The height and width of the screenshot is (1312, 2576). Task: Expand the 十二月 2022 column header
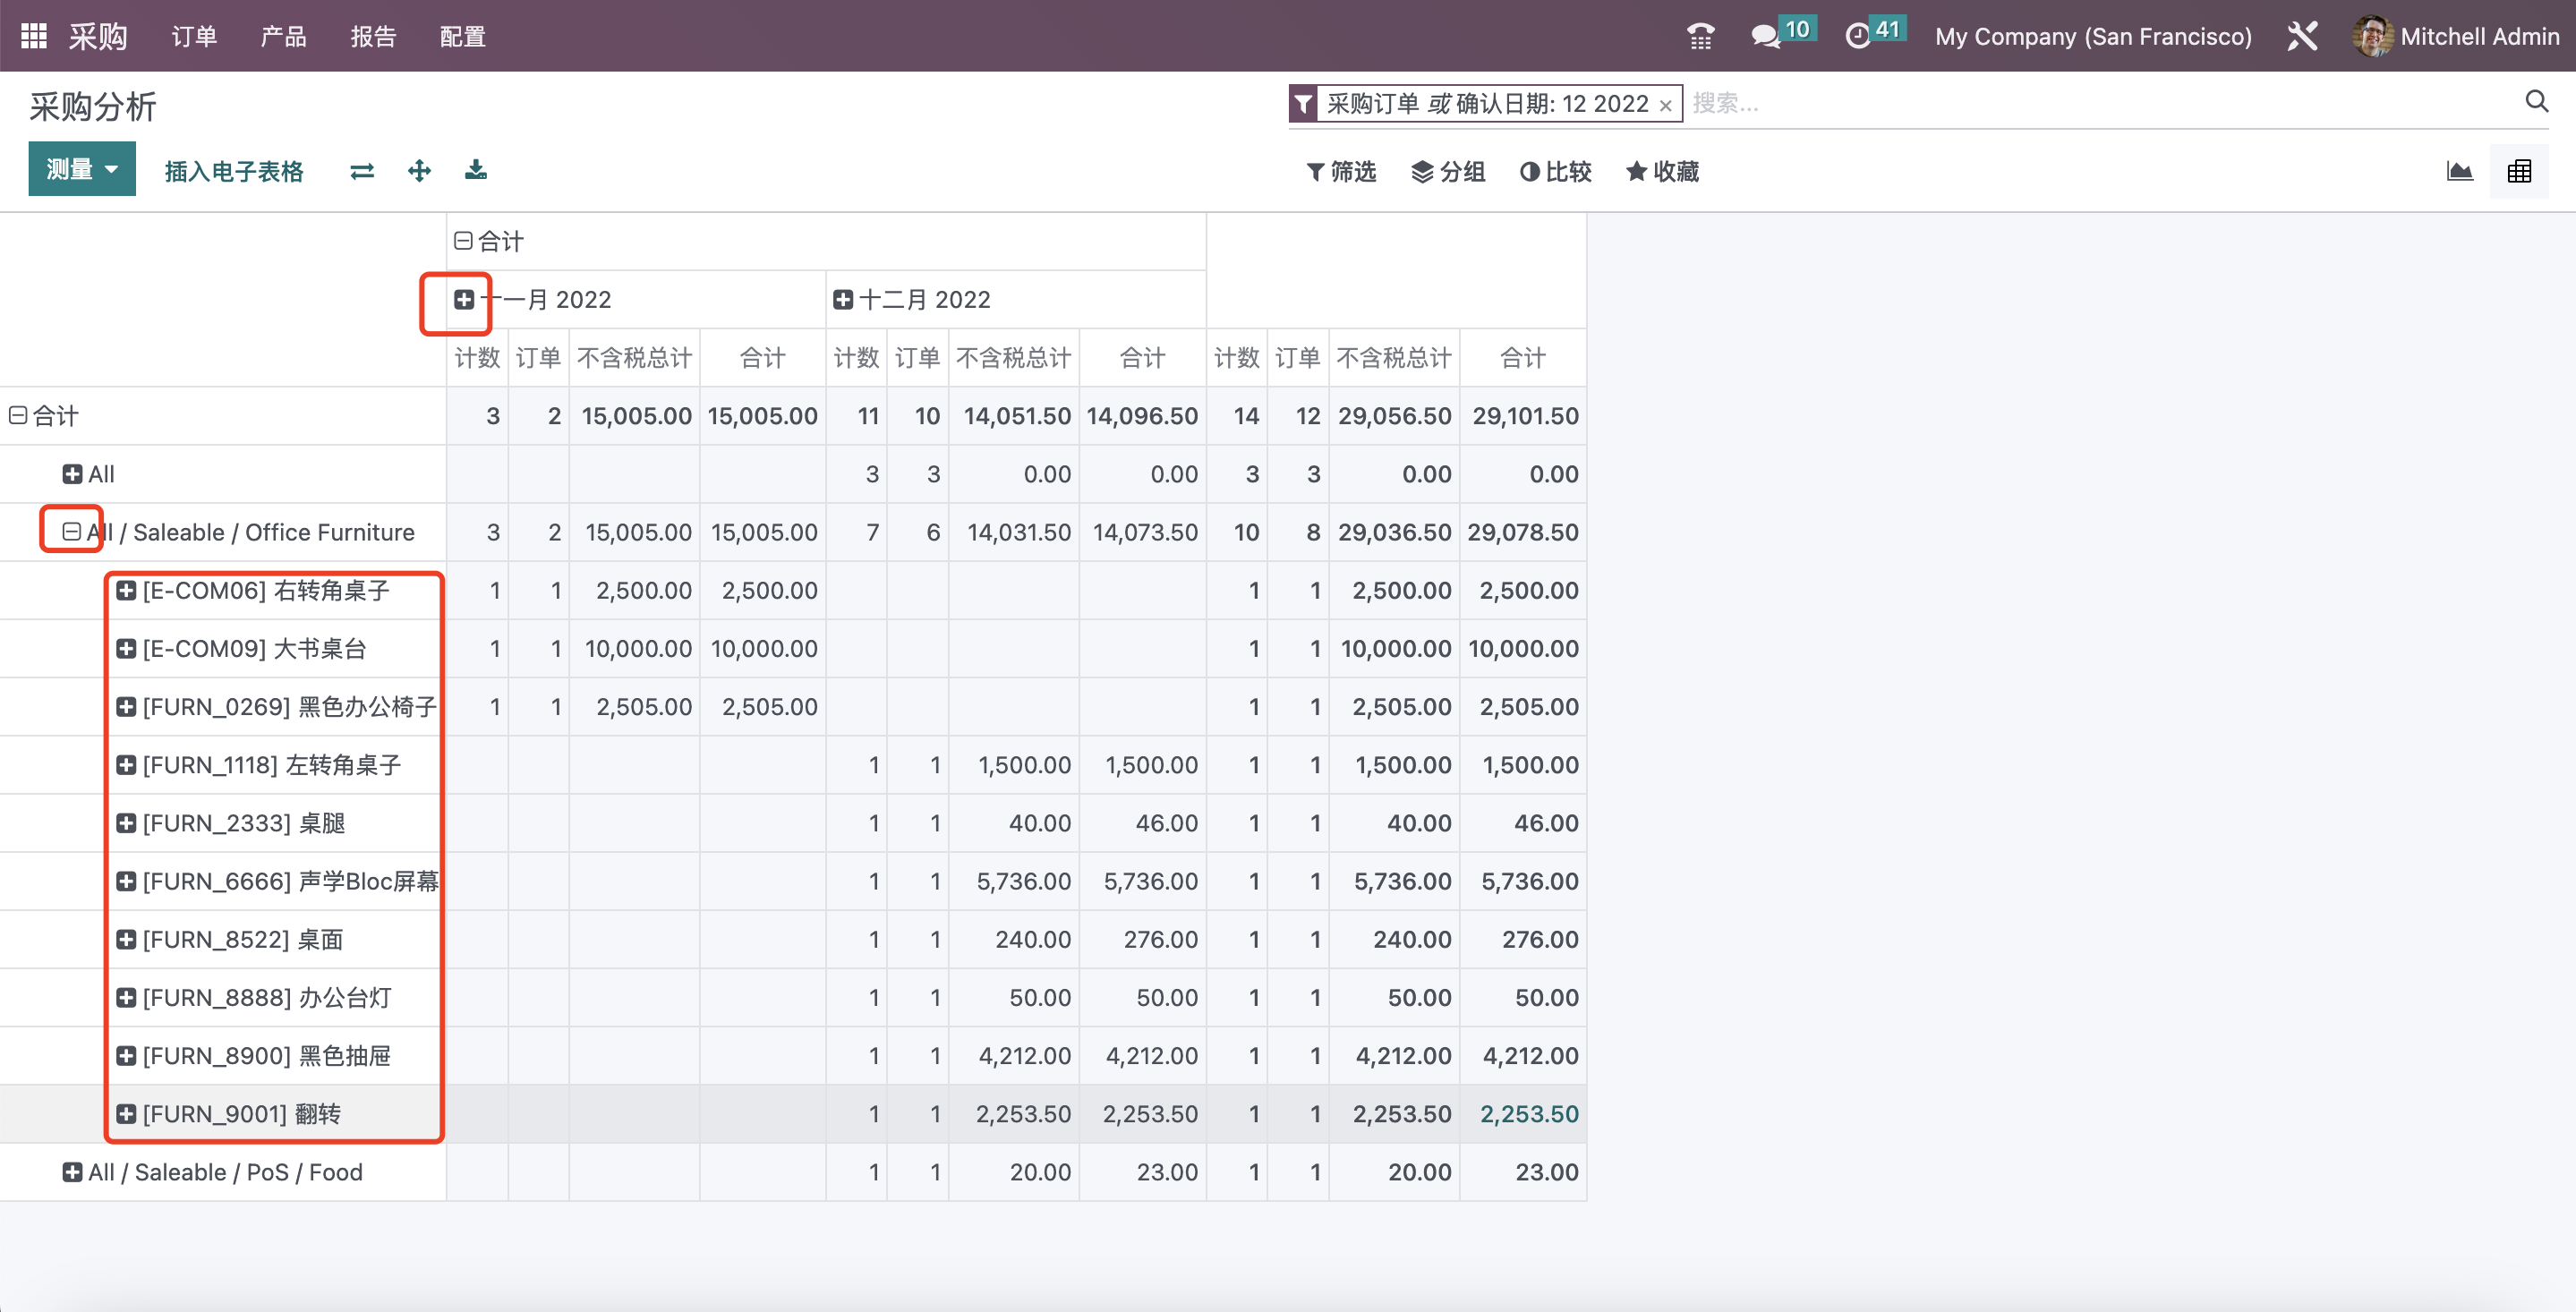(843, 300)
